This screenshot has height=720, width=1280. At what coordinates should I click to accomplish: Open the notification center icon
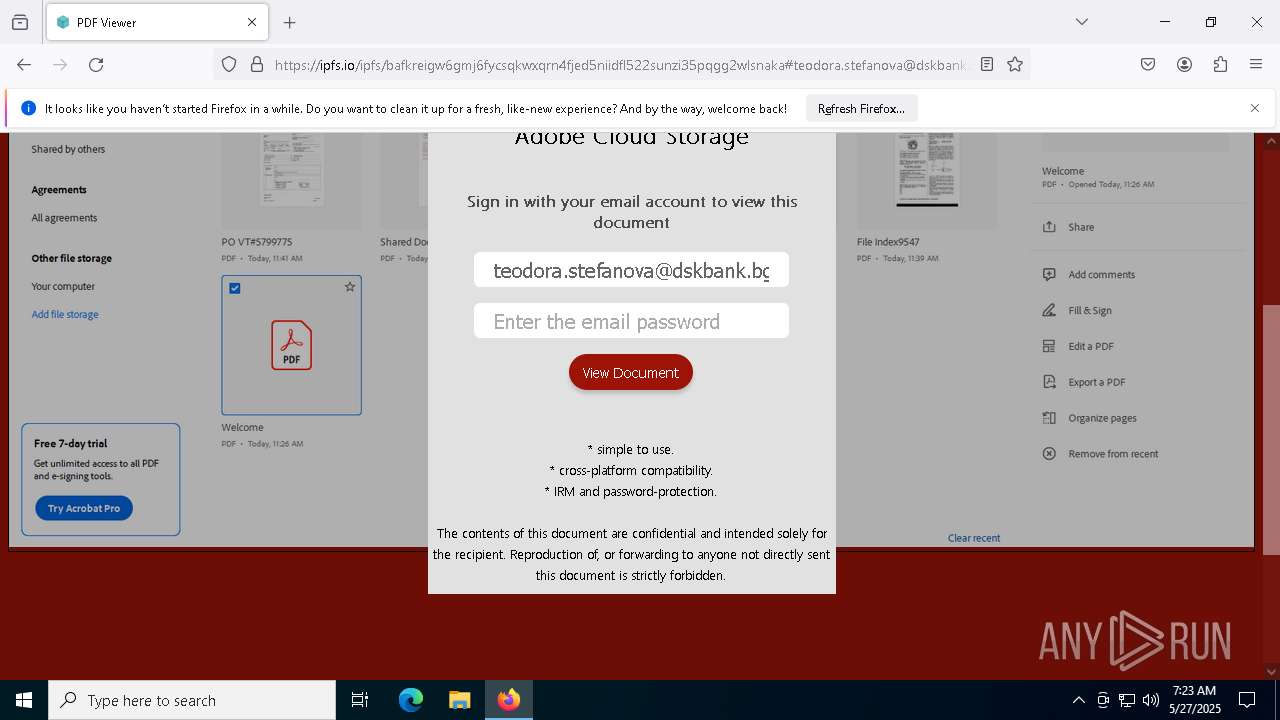(x=1247, y=700)
